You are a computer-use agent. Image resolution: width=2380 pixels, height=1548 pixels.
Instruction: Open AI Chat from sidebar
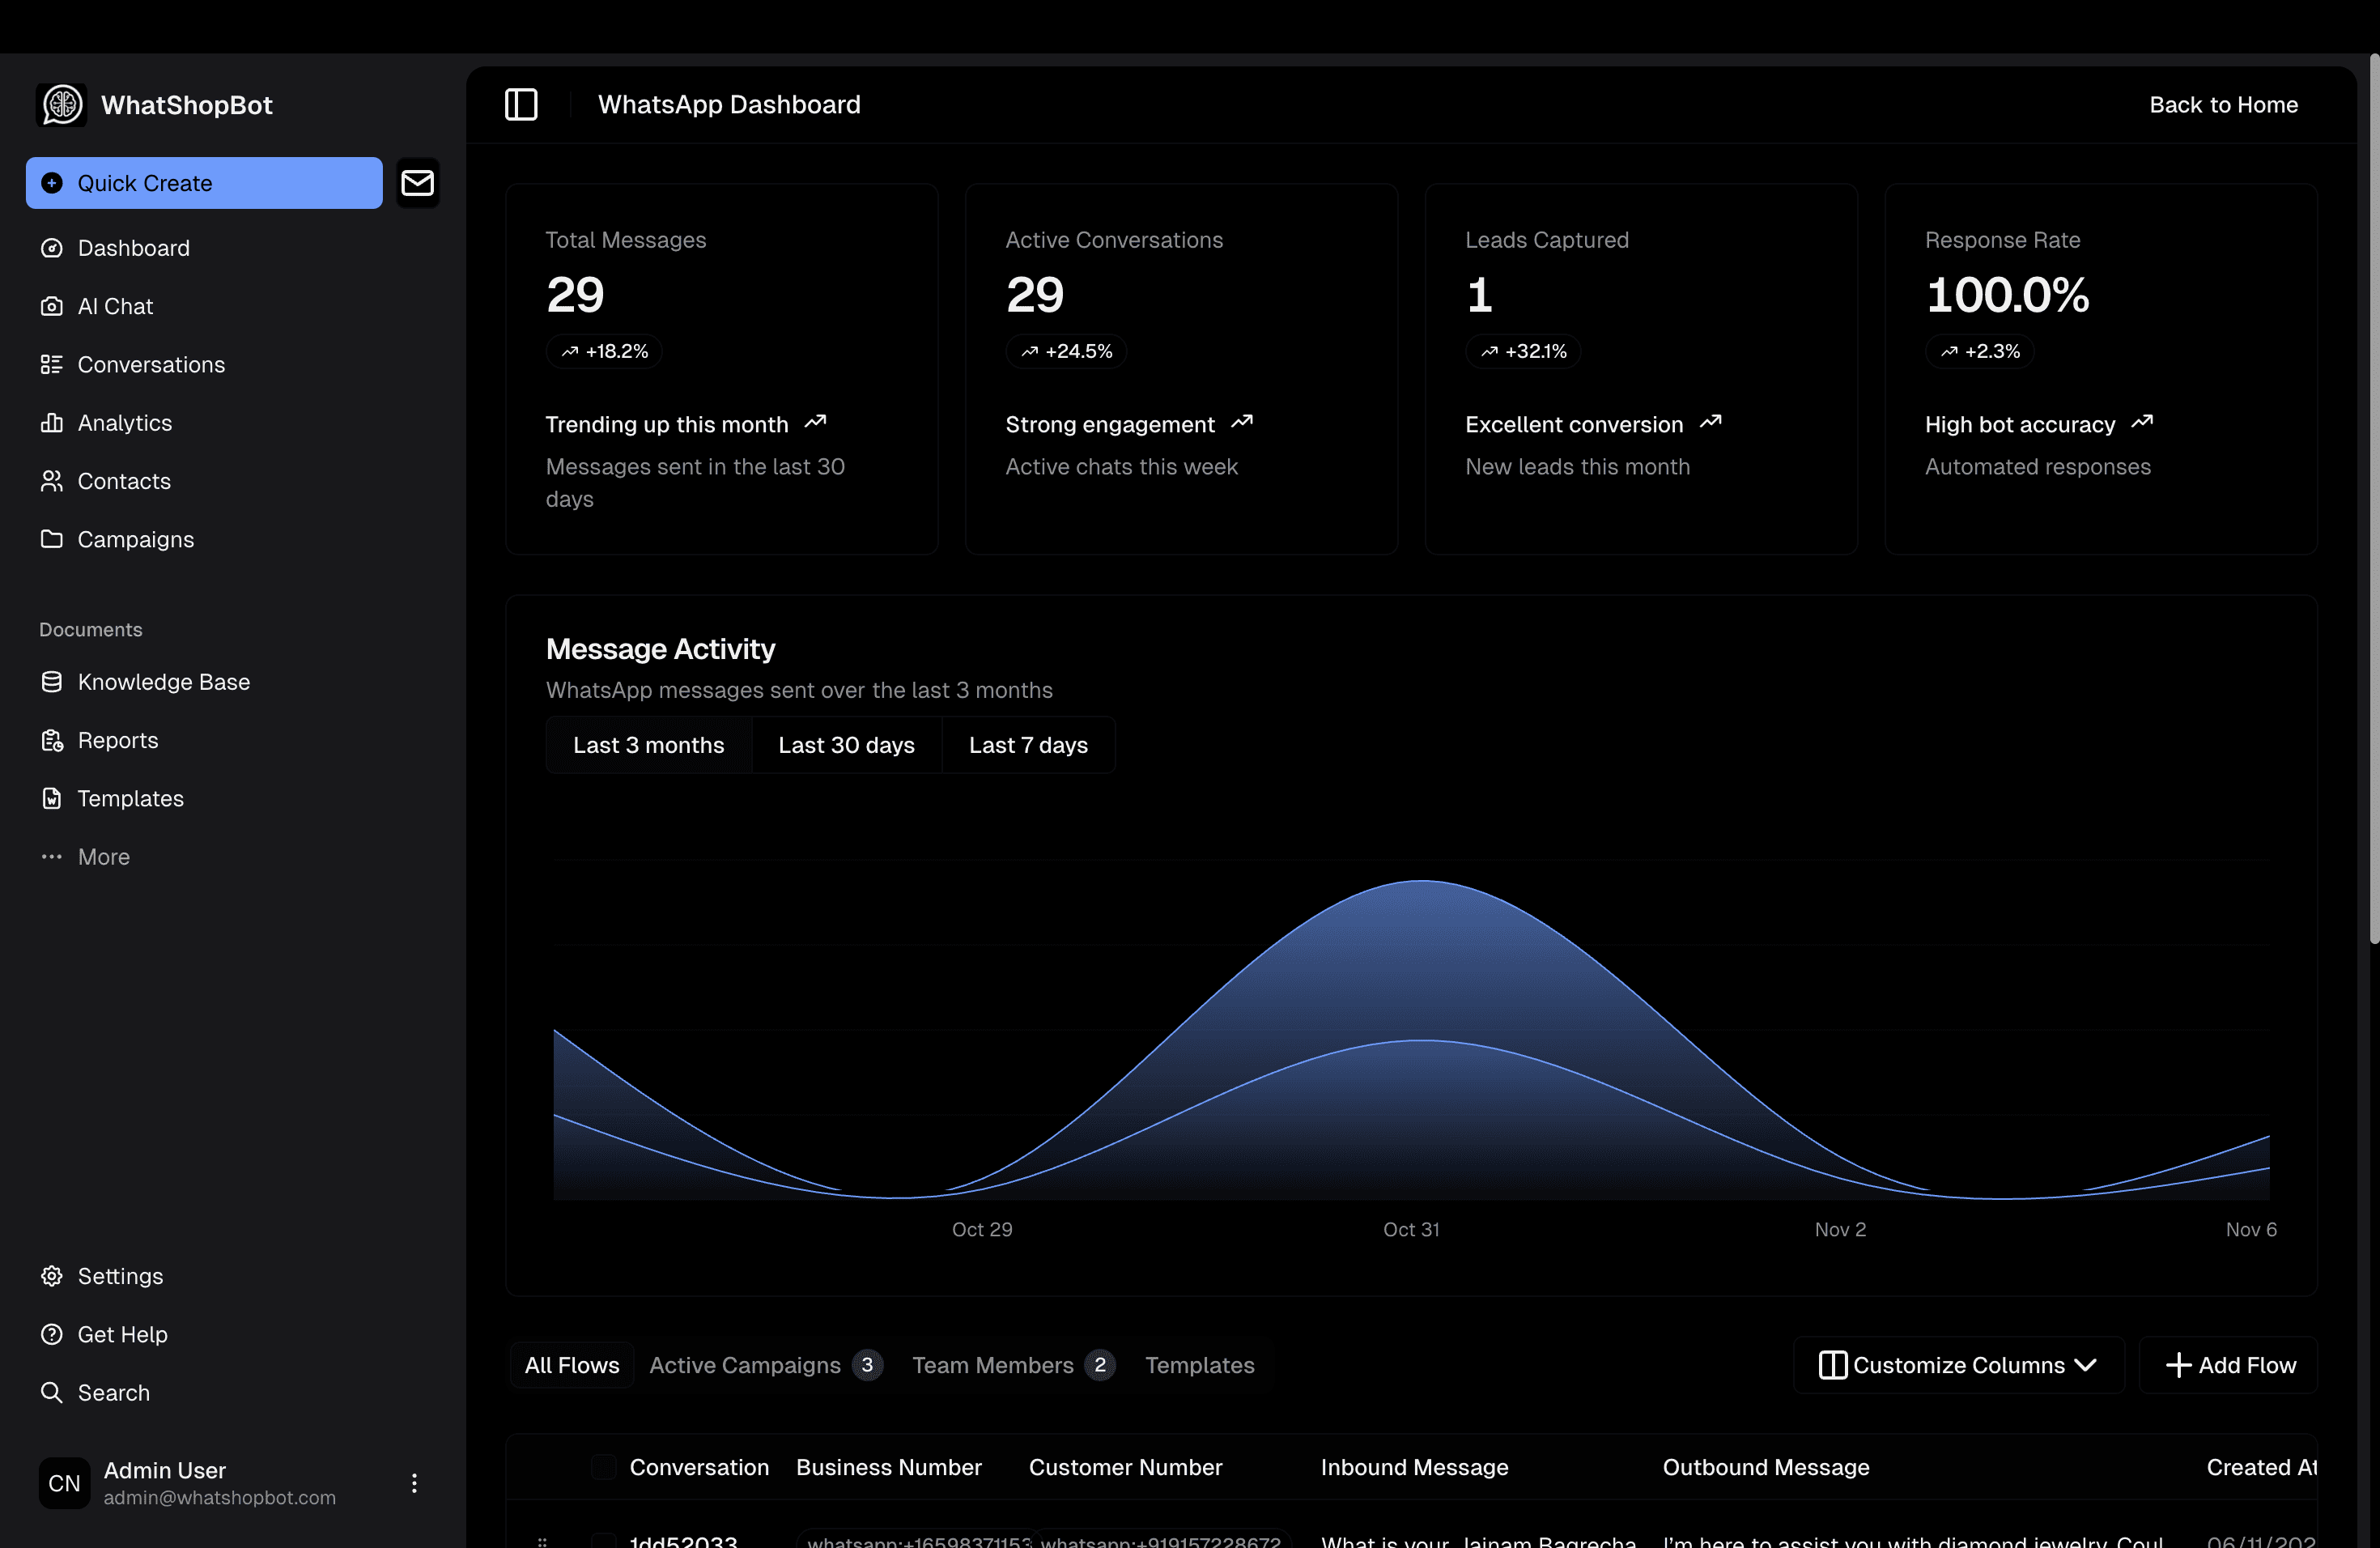115,306
